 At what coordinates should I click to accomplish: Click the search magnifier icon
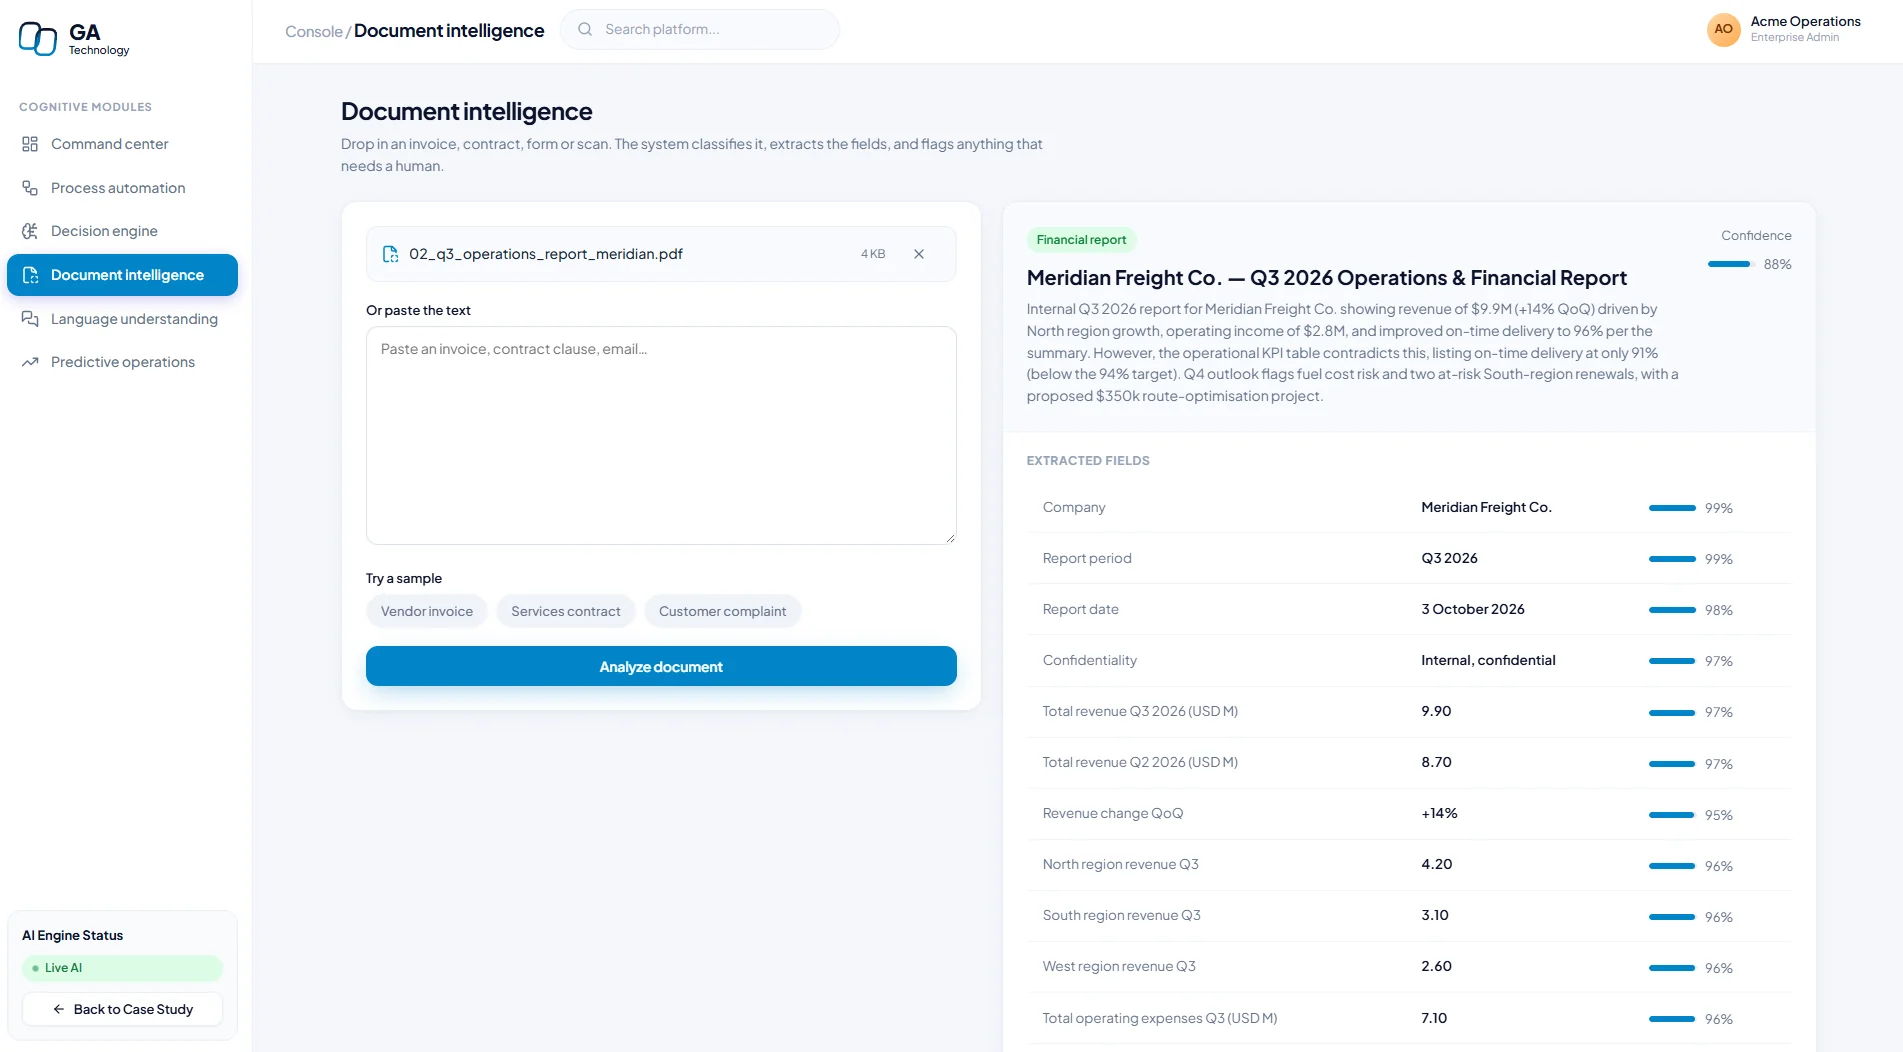coord(585,29)
